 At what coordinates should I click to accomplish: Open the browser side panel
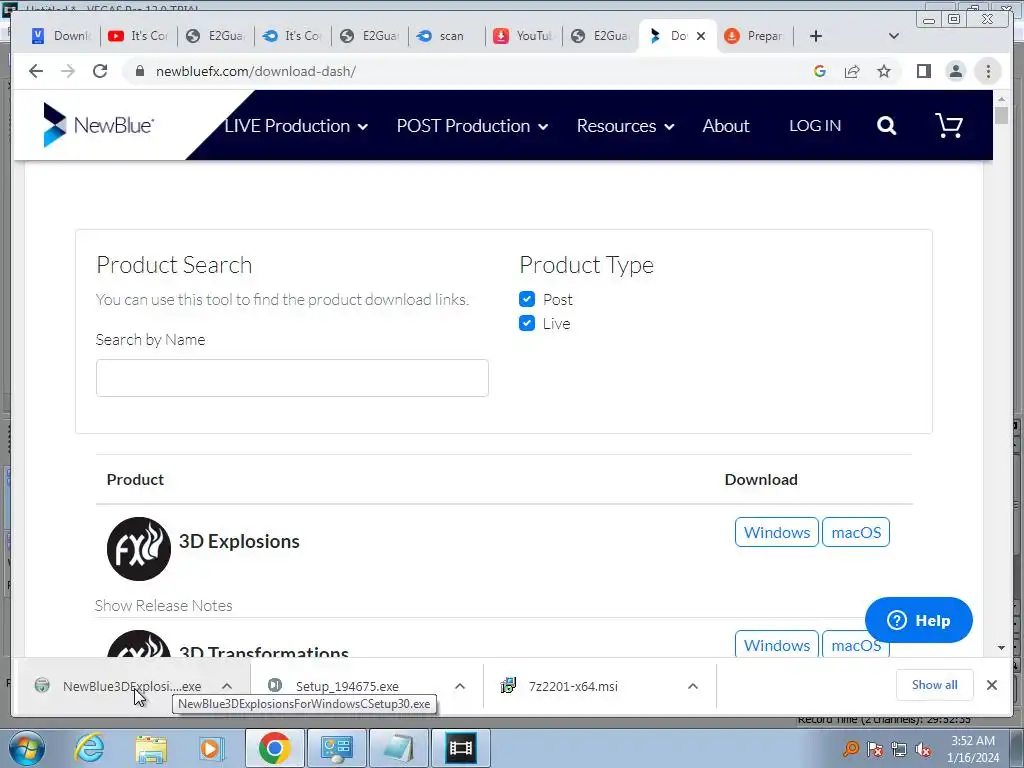923,71
